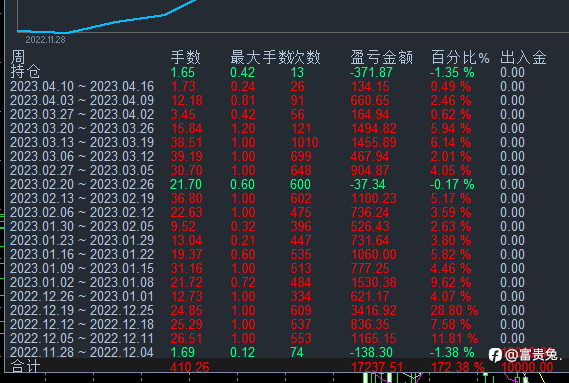Select week row 2022.11.28 ~ 2022.12.04
The image size is (569, 383).
coord(82,352)
